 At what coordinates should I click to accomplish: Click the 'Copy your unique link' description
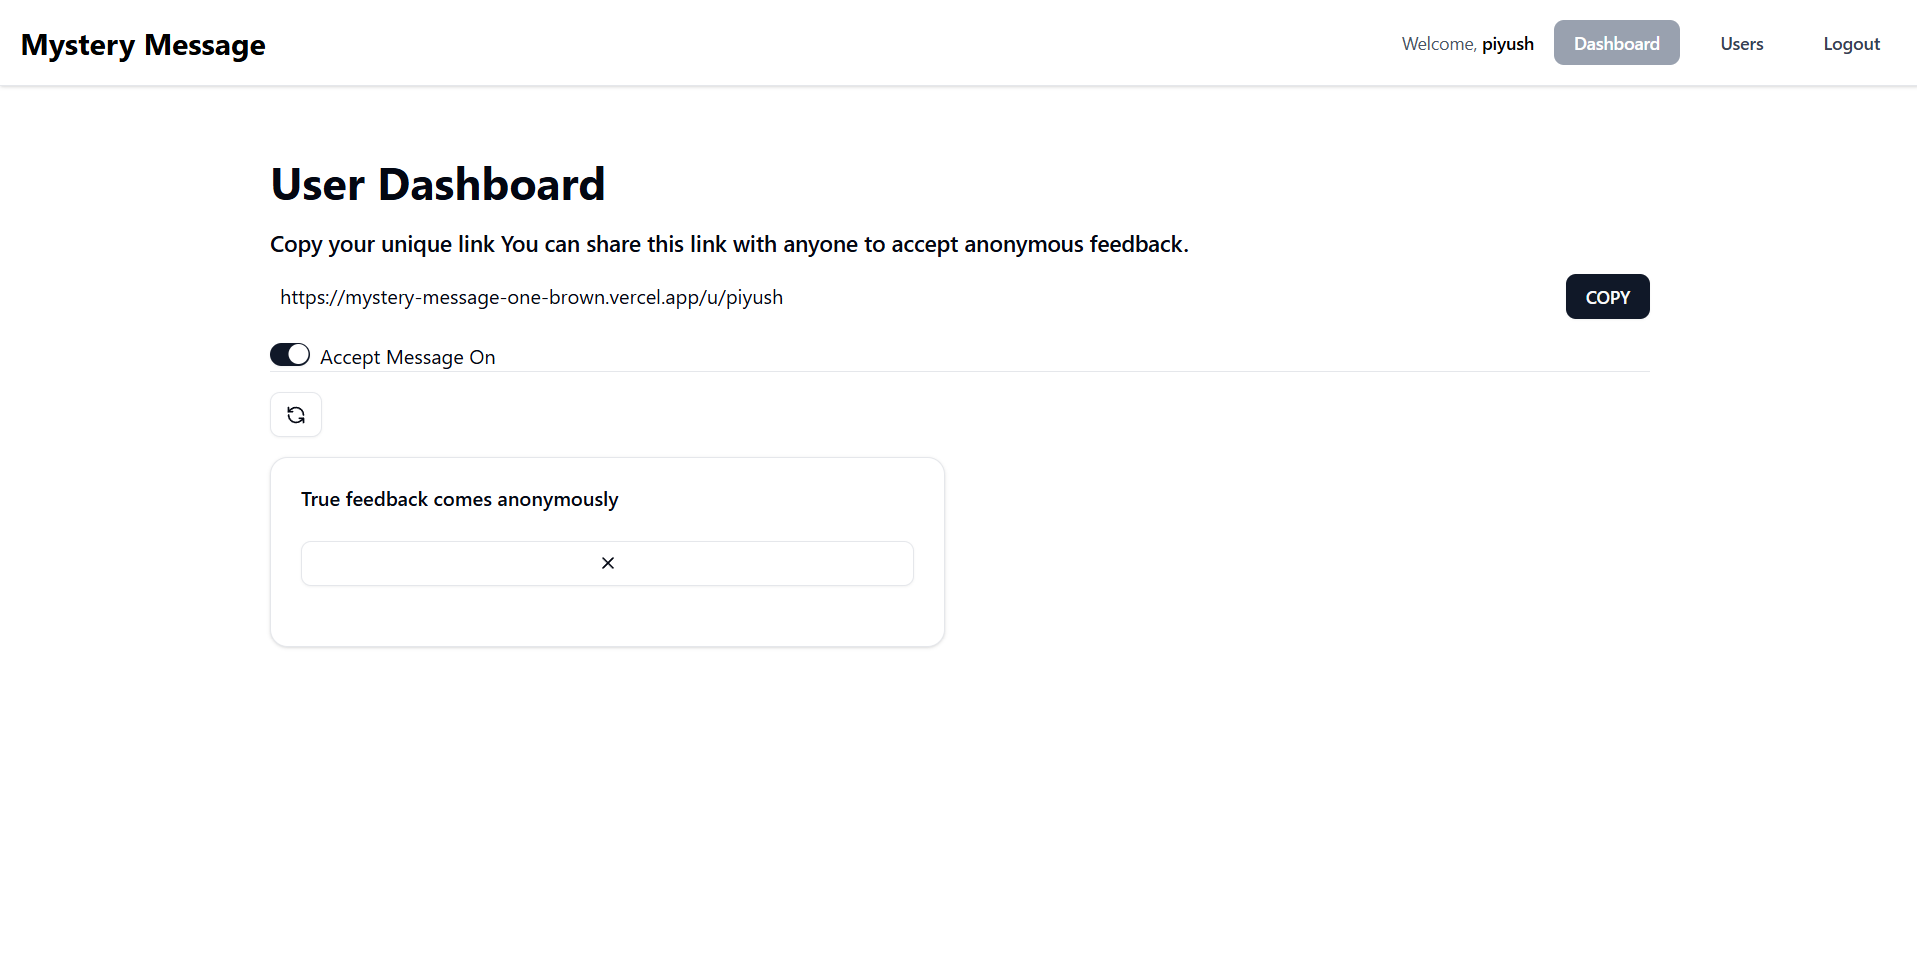pyautogui.click(x=729, y=244)
